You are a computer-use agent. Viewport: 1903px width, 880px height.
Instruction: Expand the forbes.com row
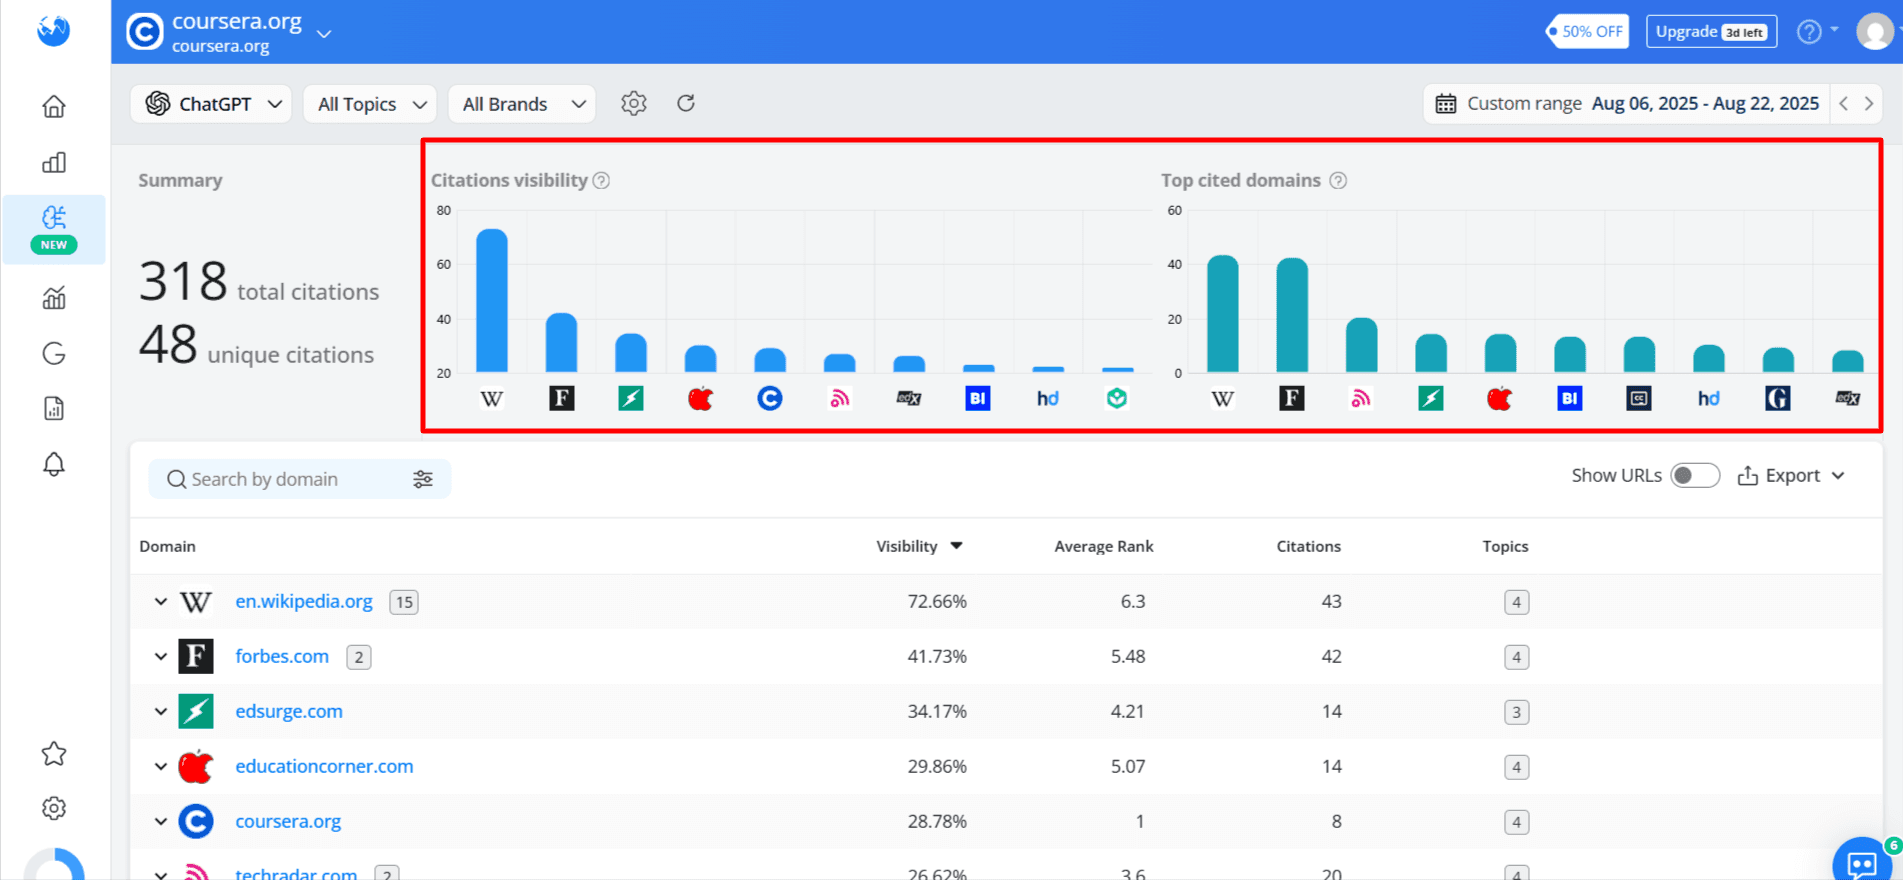click(x=161, y=657)
